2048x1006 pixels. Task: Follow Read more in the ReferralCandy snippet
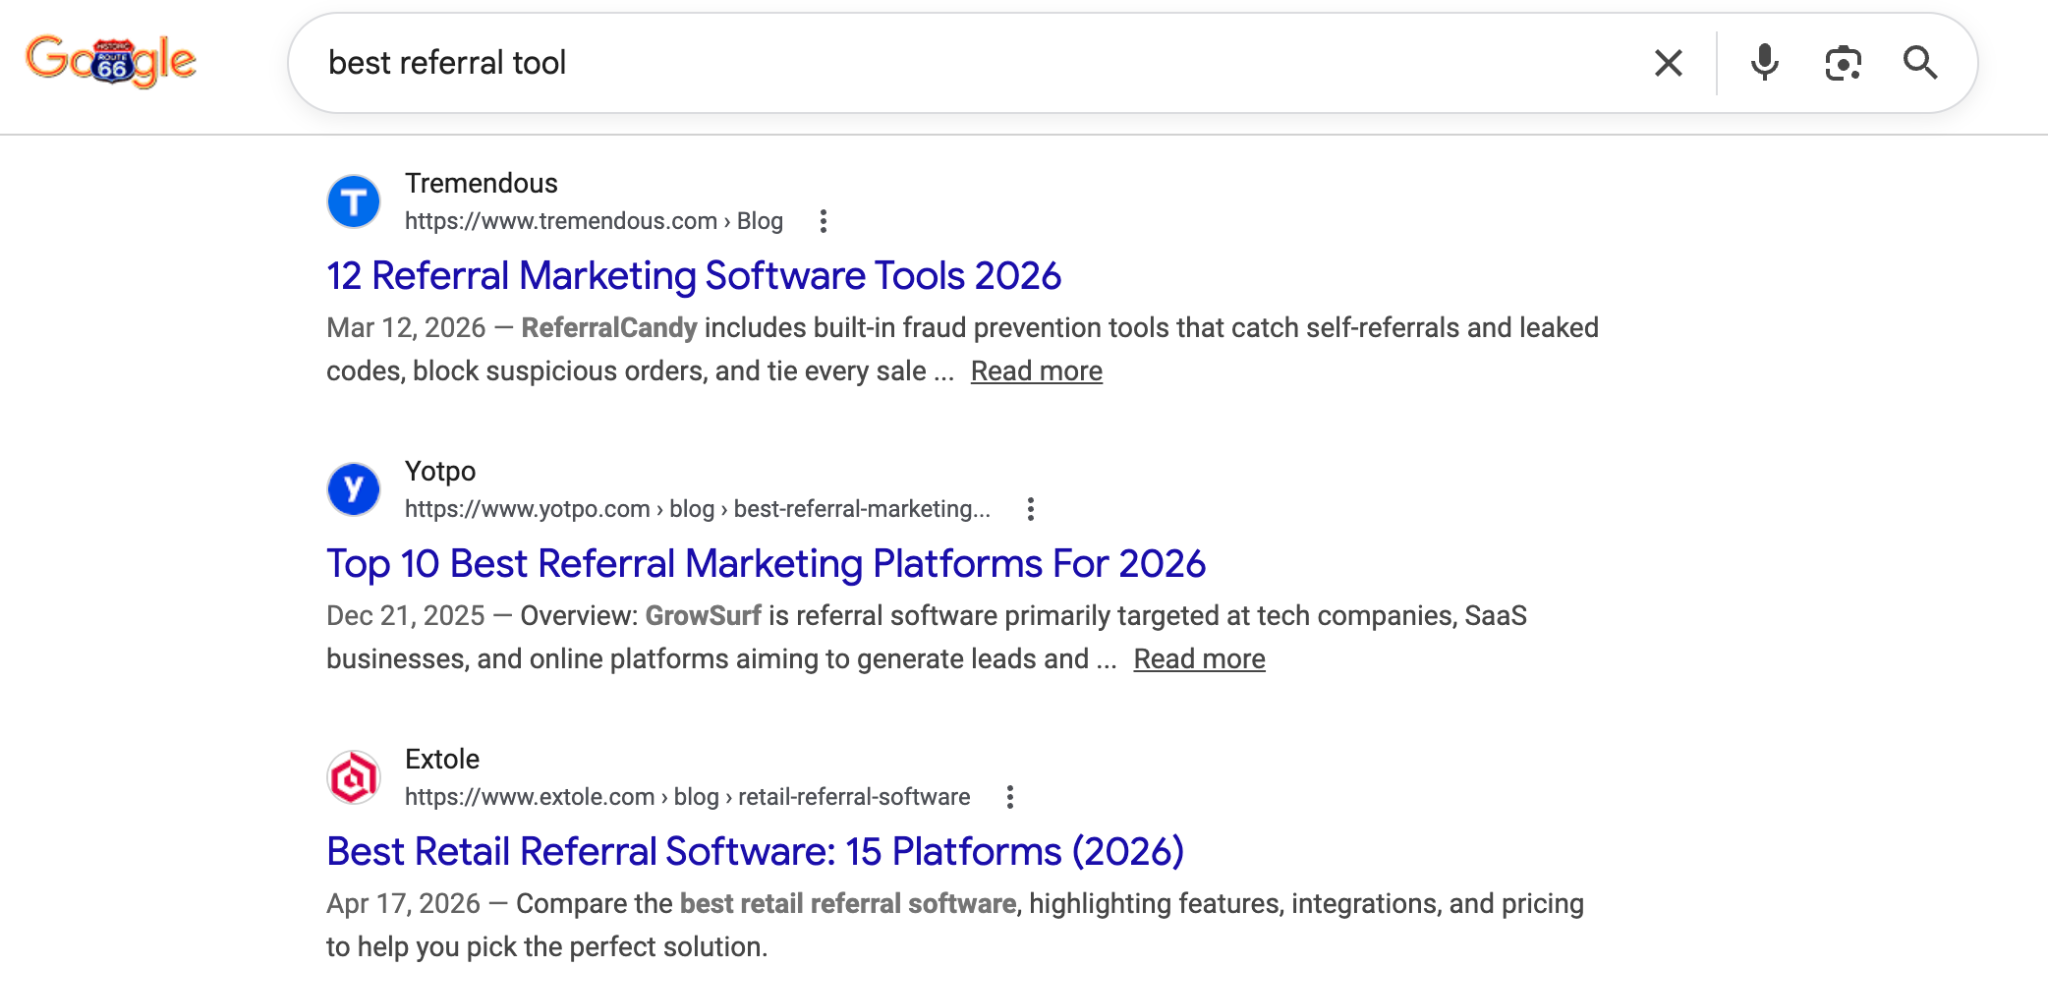pos(1036,371)
